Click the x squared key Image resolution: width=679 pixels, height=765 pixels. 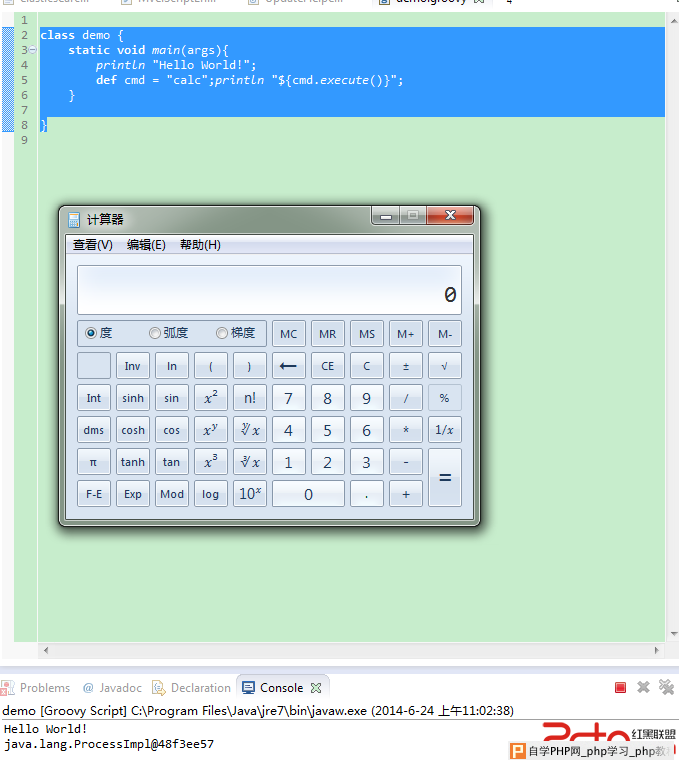point(211,398)
